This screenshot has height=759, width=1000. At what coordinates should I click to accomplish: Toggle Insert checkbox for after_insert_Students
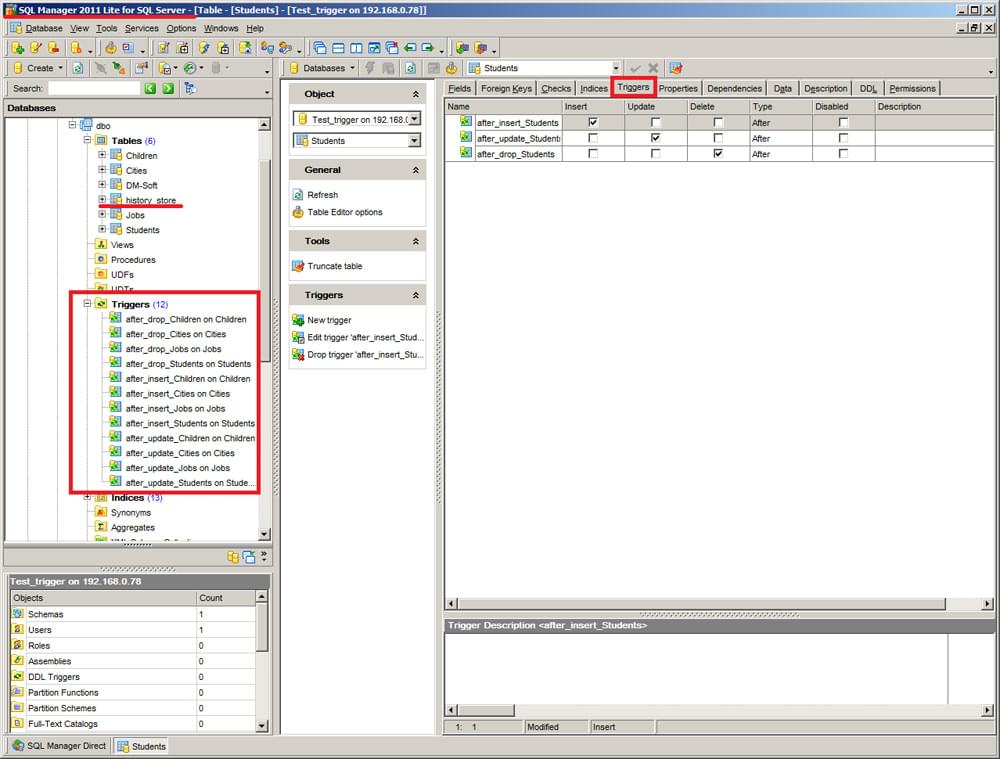coord(593,122)
